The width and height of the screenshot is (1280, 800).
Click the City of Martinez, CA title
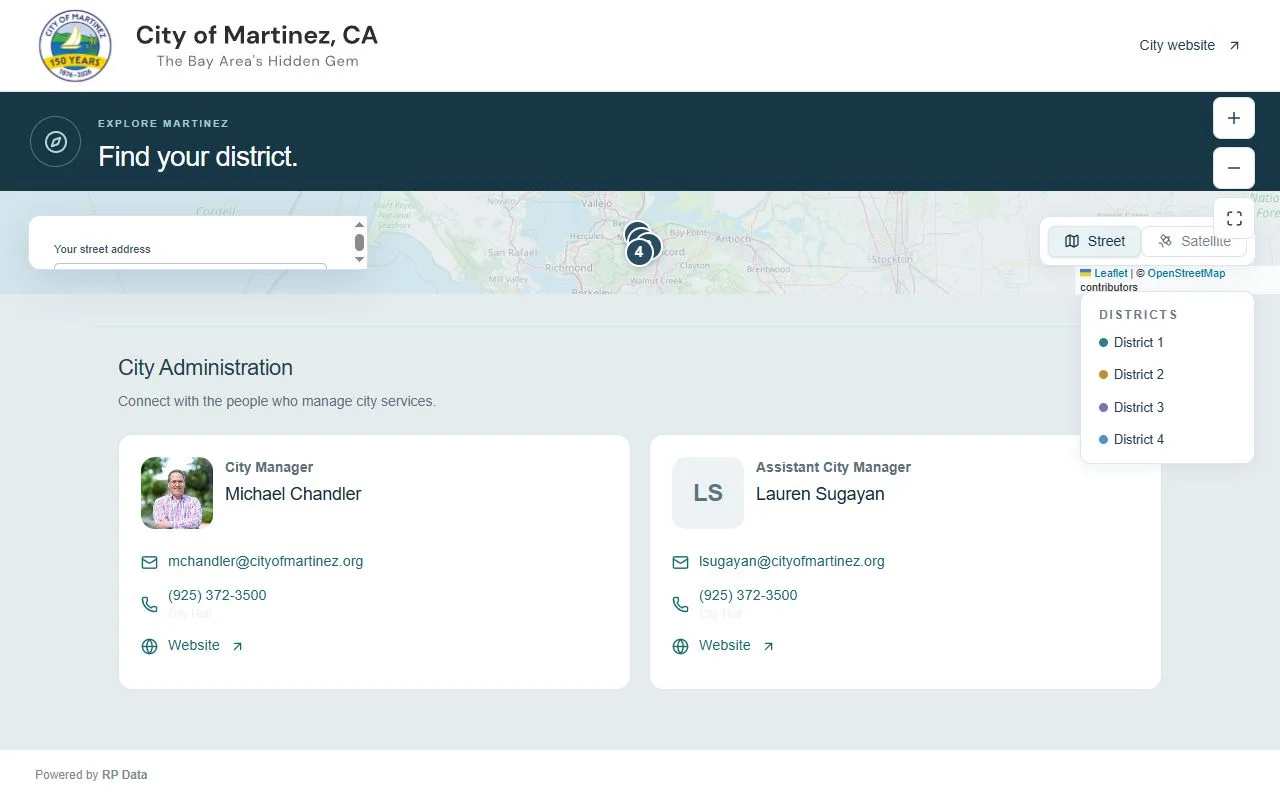tap(257, 35)
